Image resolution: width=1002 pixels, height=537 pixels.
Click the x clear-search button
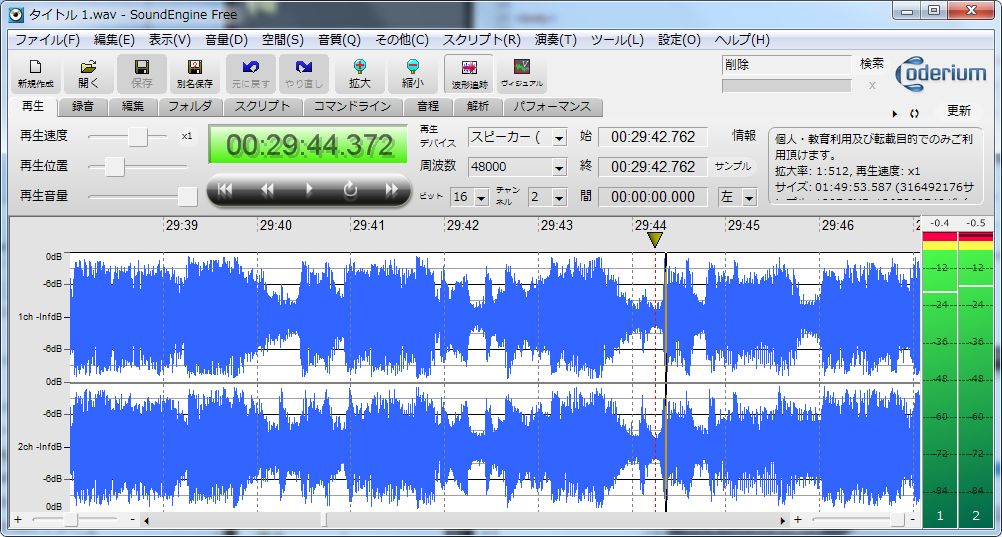(x=872, y=86)
